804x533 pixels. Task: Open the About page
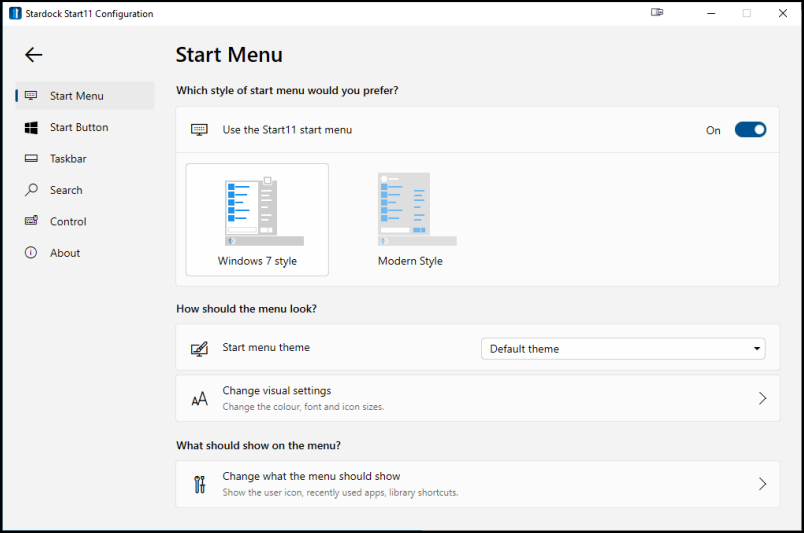pyautogui.click(x=85, y=253)
